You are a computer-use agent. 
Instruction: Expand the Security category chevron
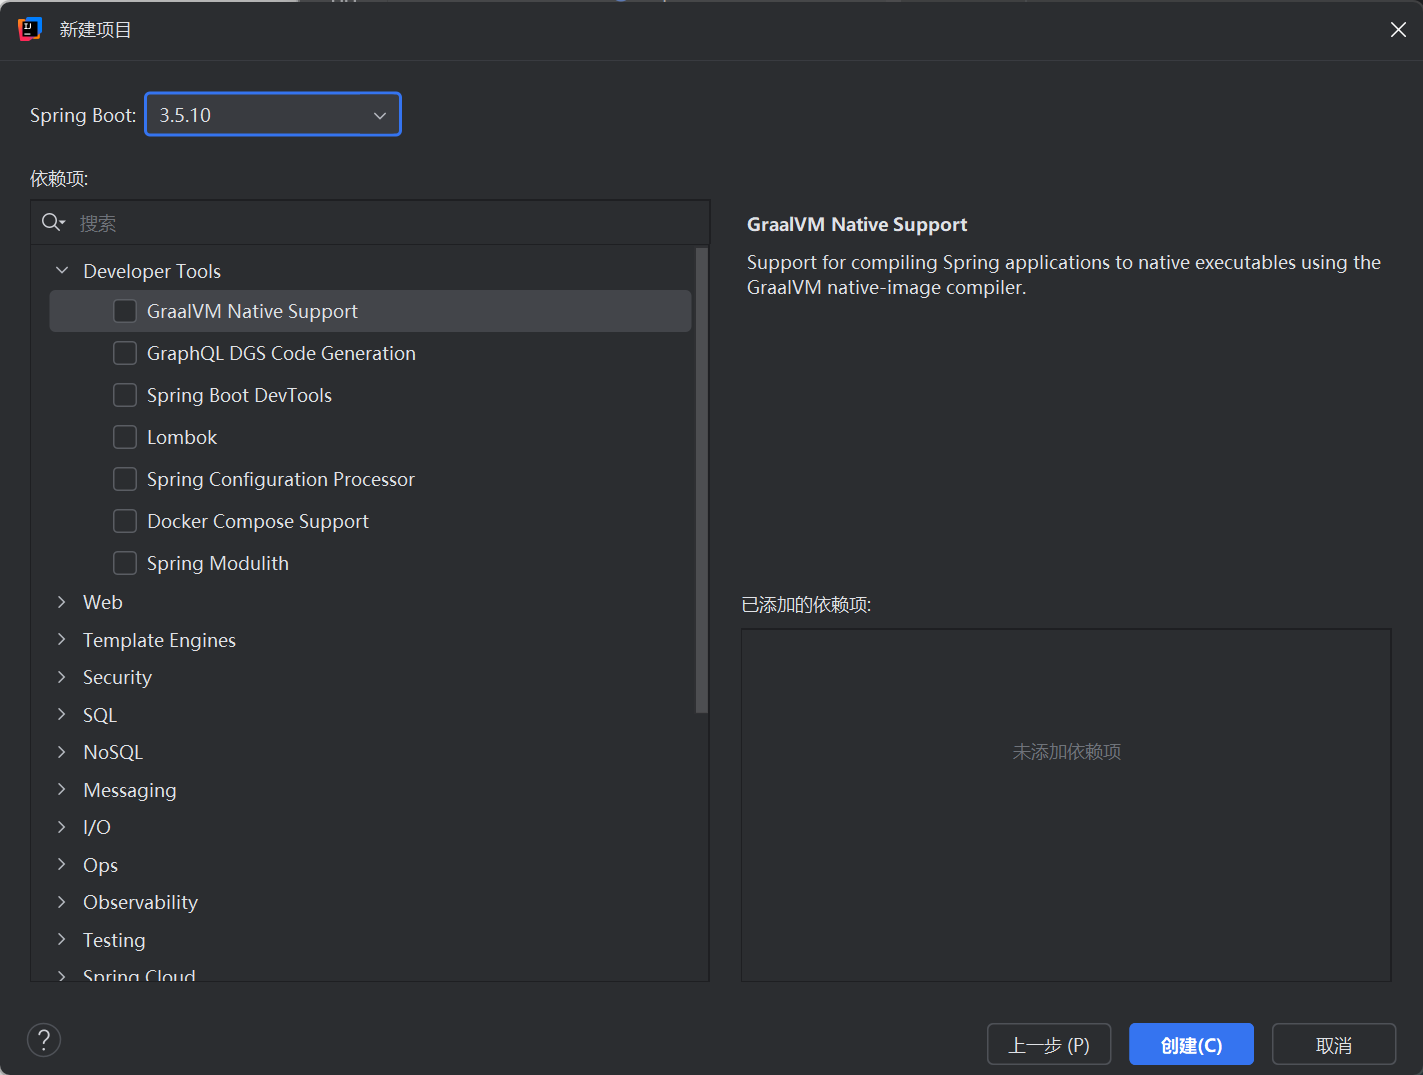tap(62, 677)
